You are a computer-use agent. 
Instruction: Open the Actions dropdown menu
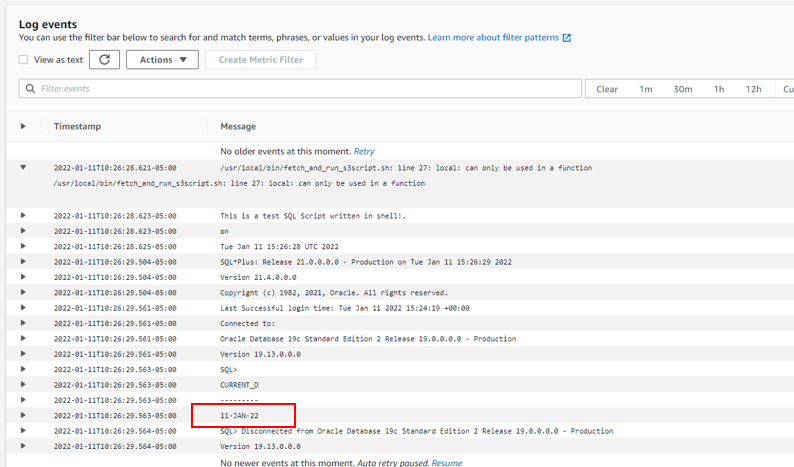pos(162,60)
